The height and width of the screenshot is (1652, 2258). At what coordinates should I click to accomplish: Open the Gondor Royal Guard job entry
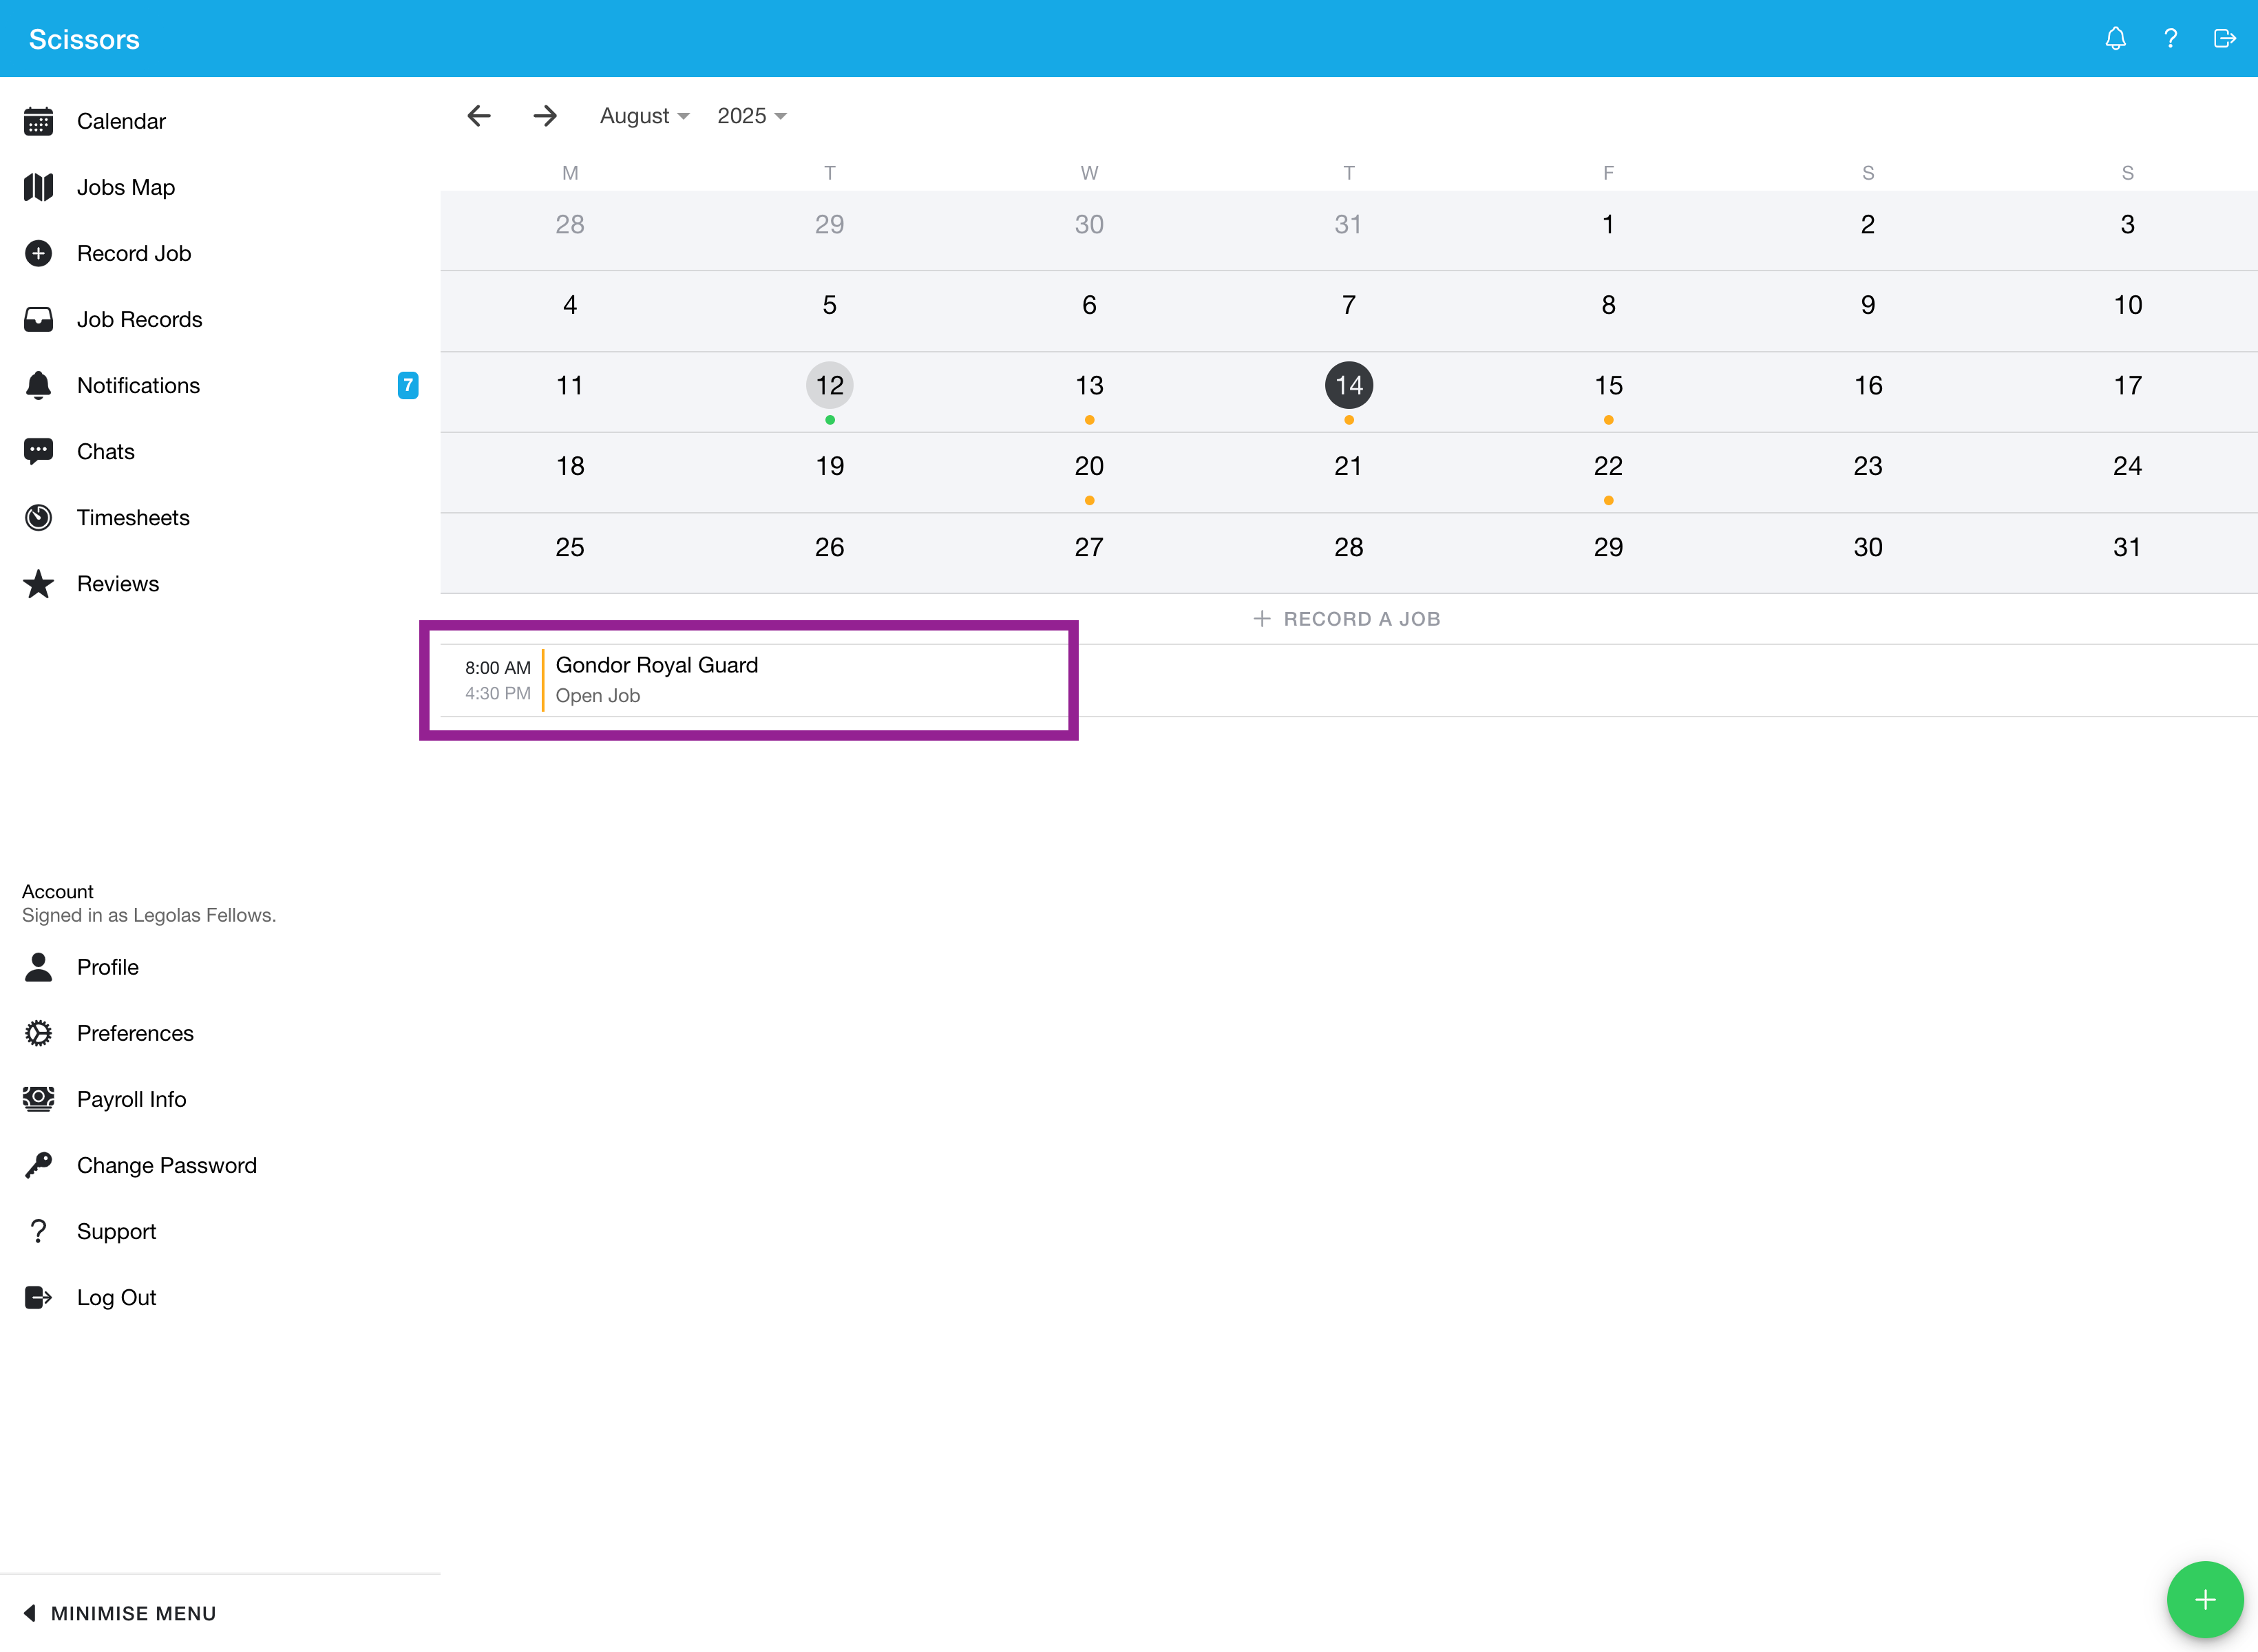tap(656, 679)
